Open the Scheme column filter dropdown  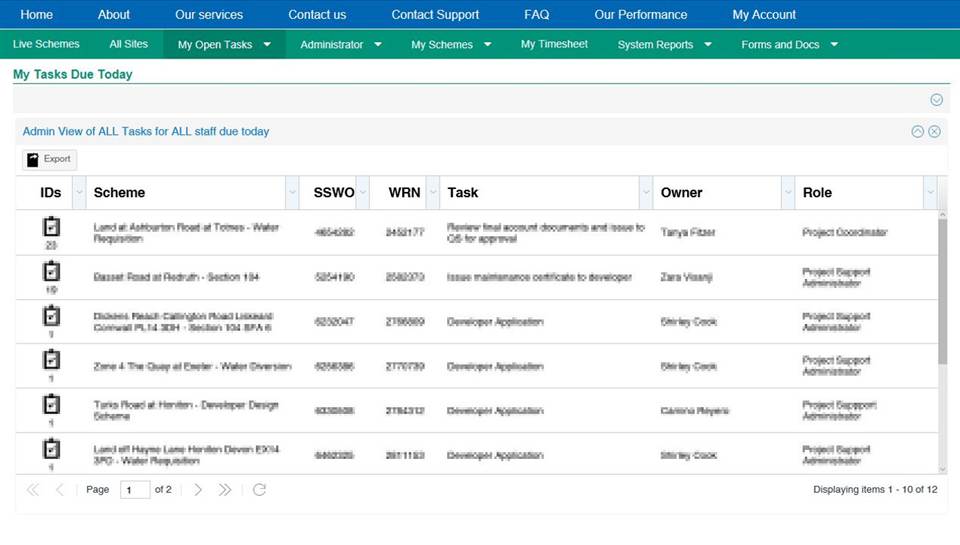[292, 193]
